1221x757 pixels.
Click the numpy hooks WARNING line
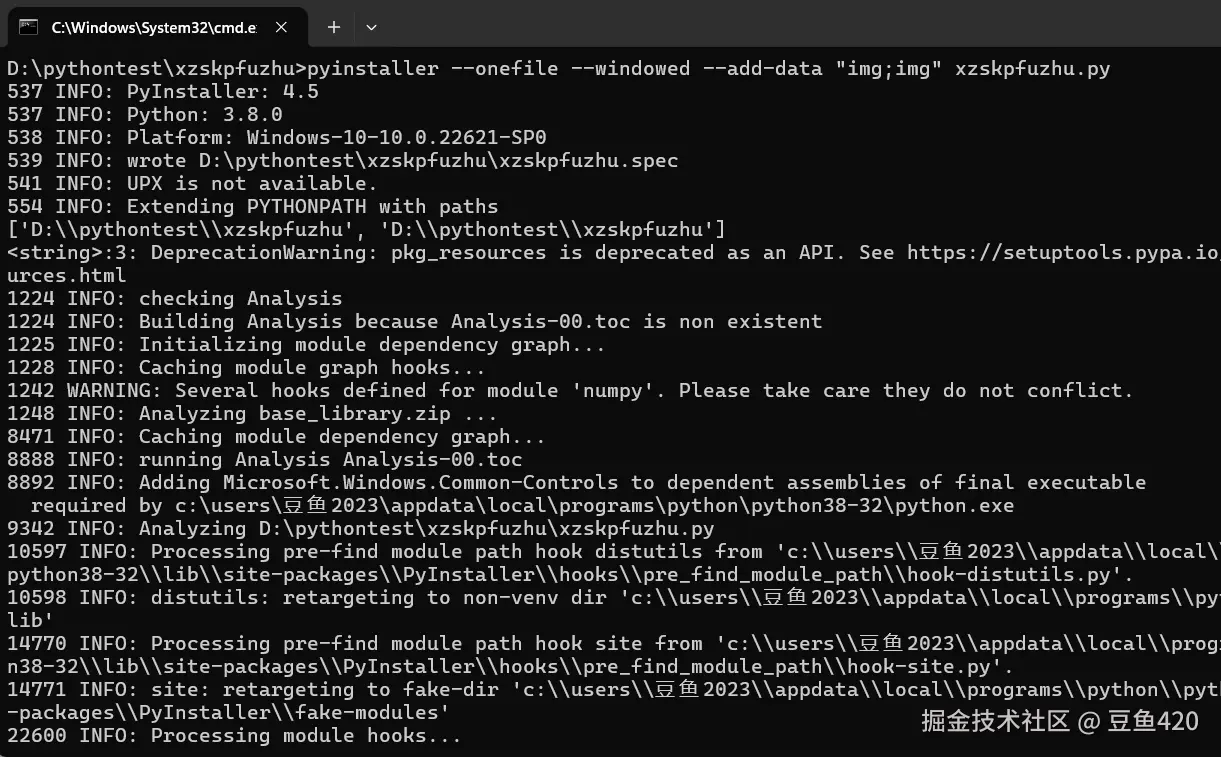pos(570,391)
